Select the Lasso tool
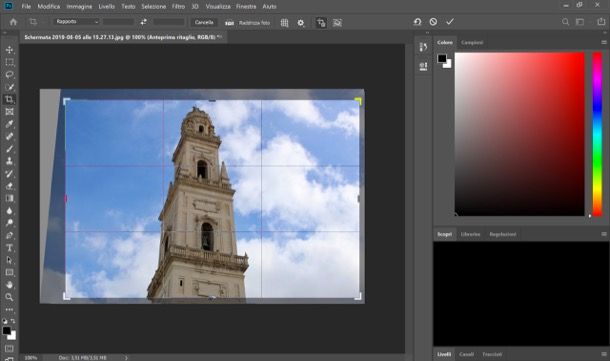This screenshot has width=610, height=361. click(9, 74)
